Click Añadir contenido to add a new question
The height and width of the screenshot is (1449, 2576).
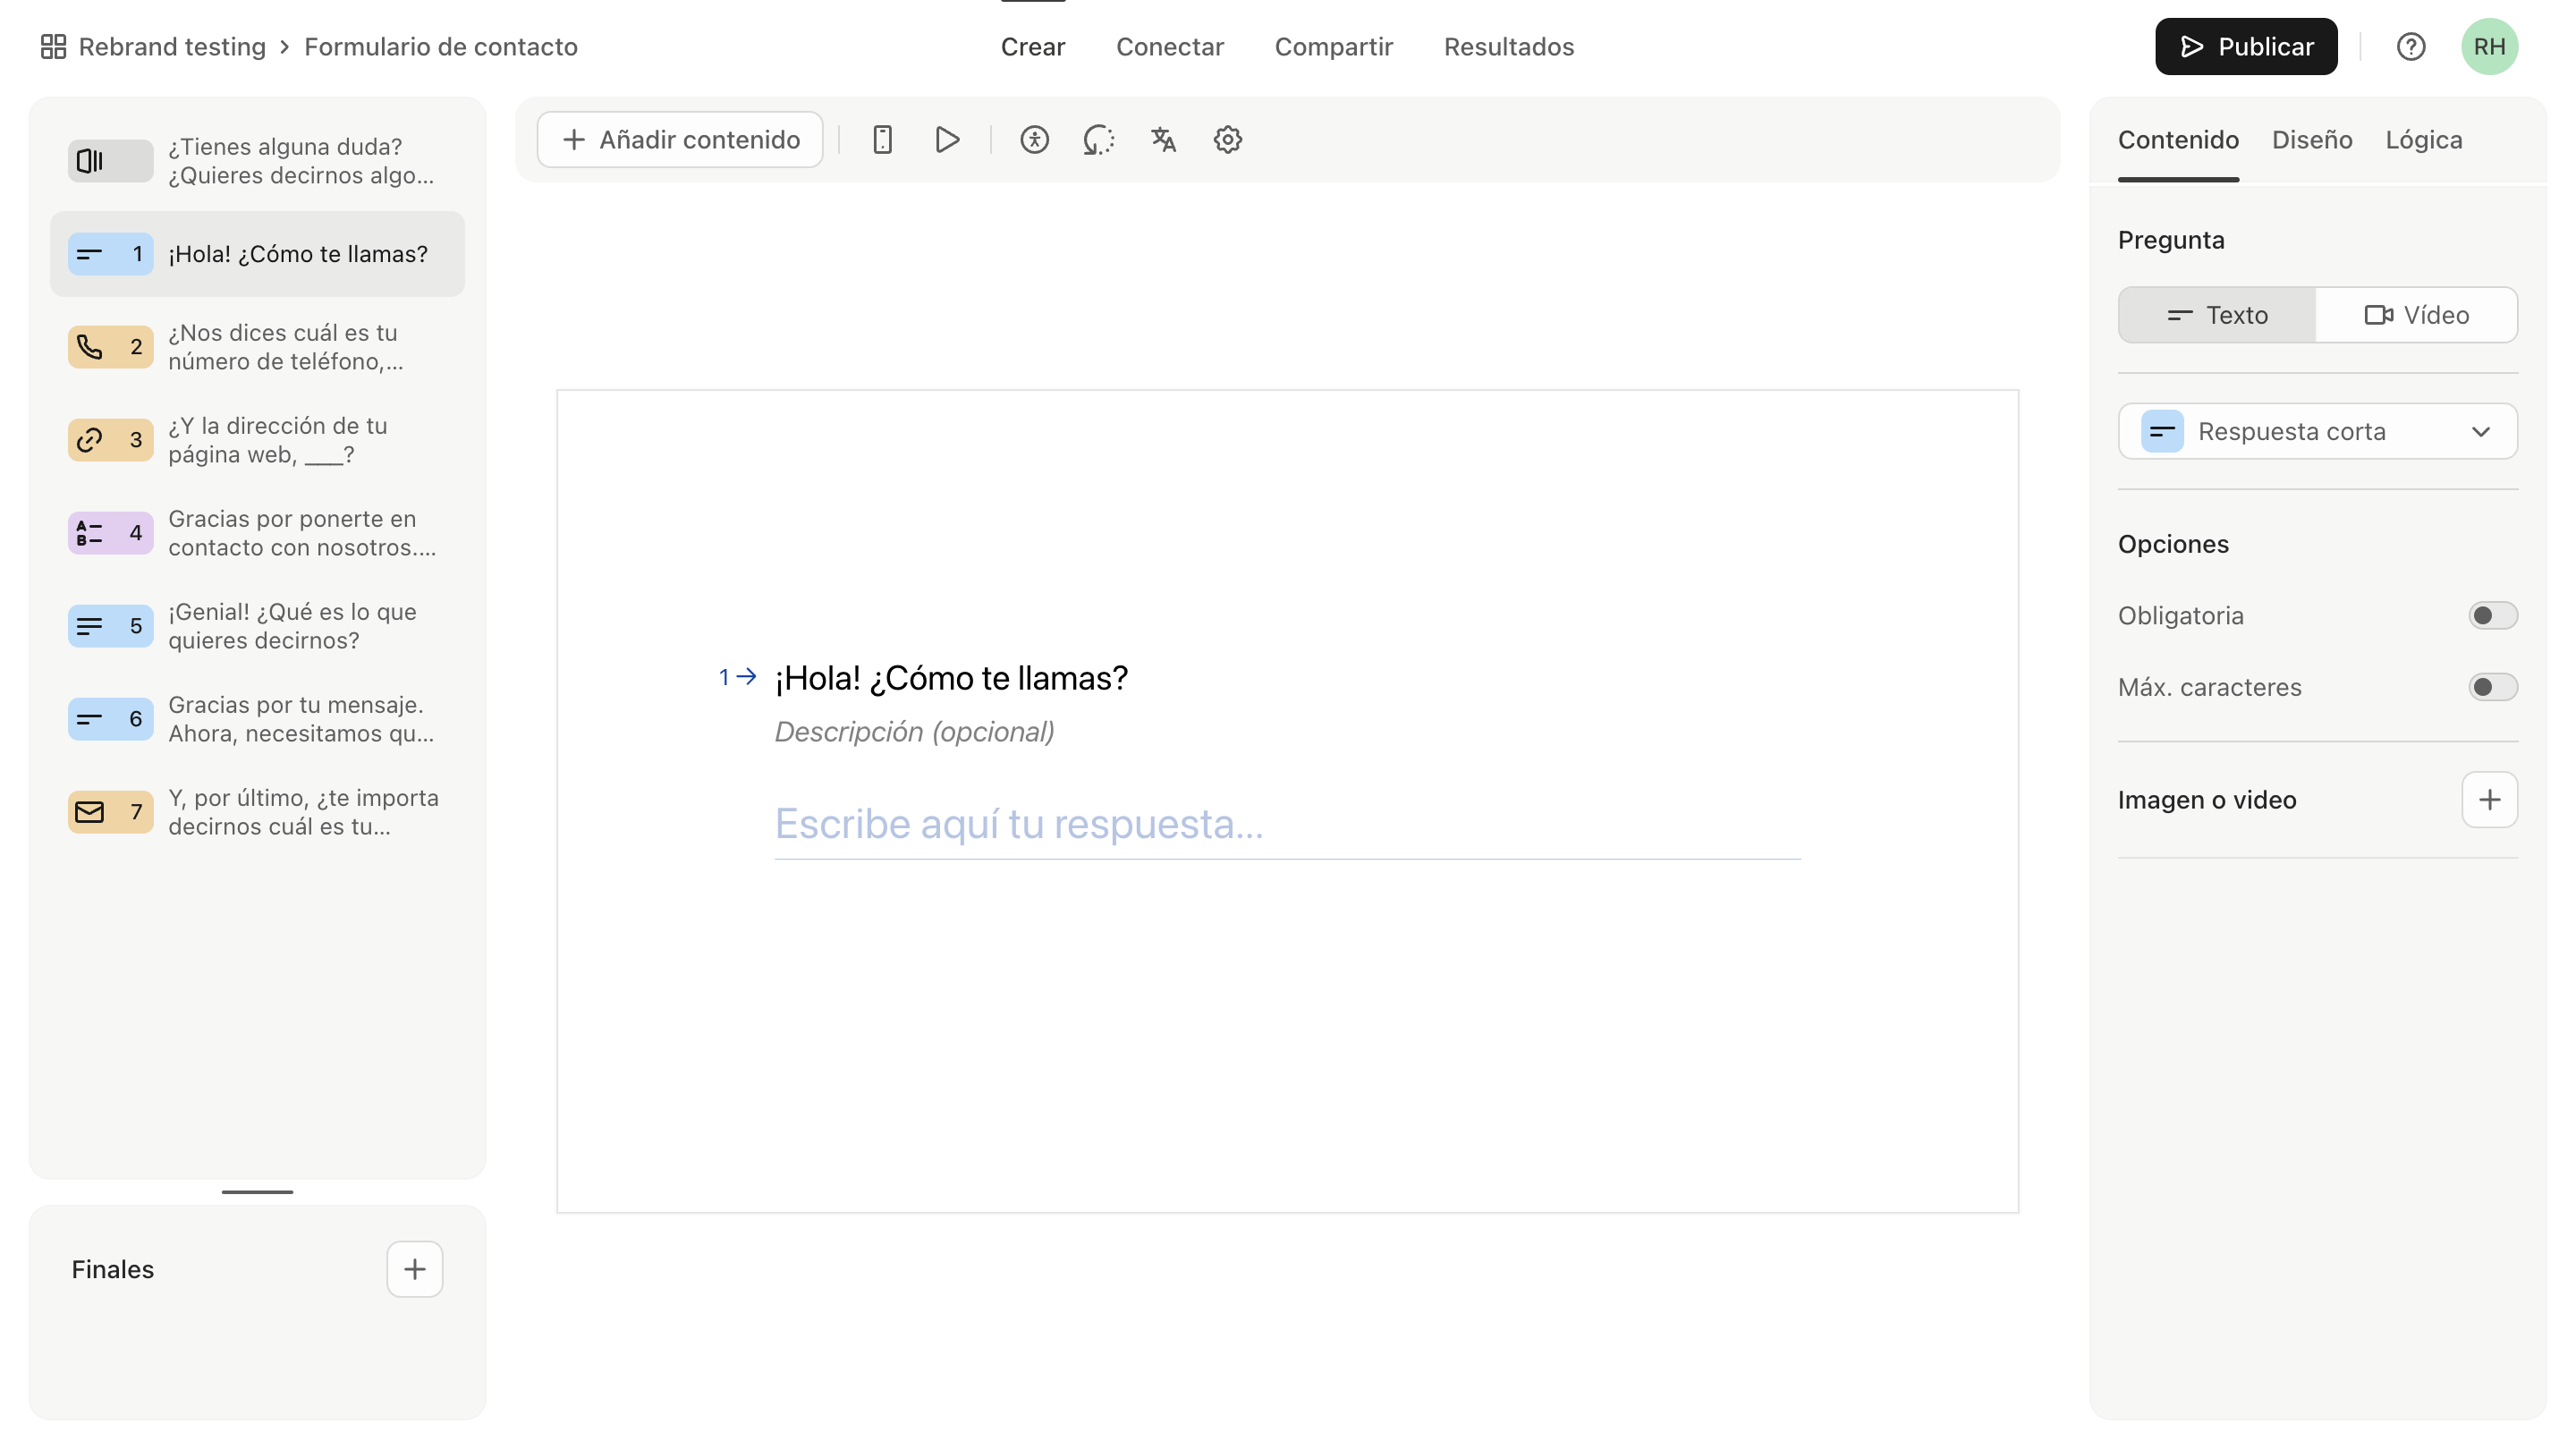point(679,139)
